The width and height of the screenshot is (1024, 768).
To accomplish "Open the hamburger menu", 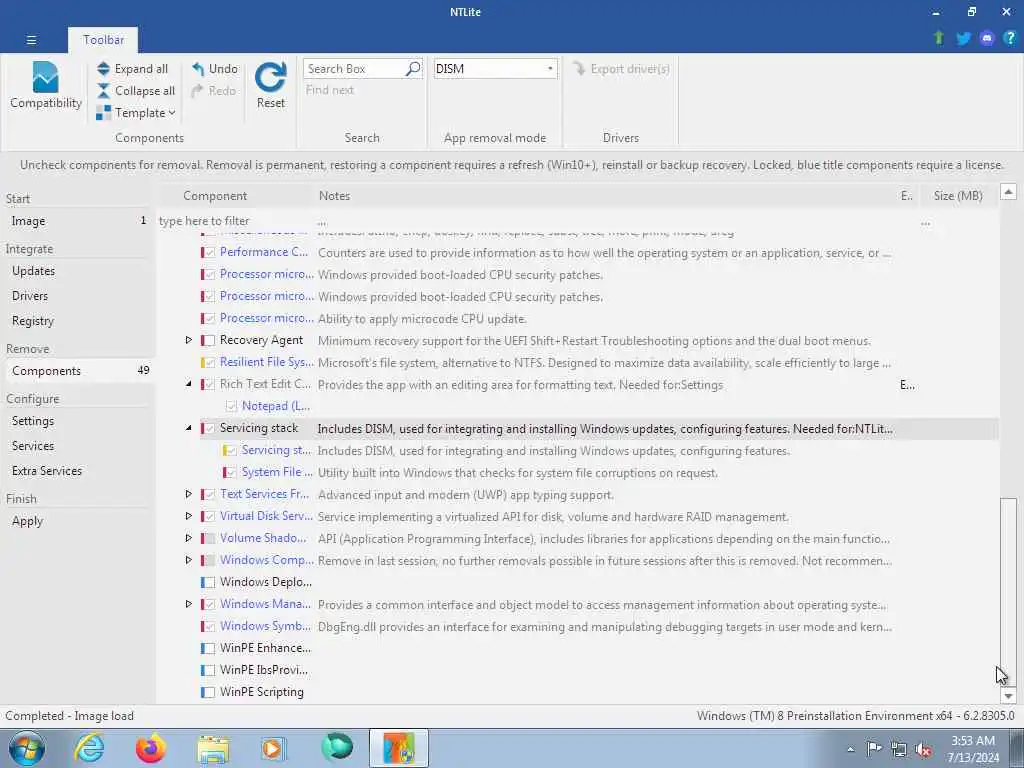I will [31, 40].
